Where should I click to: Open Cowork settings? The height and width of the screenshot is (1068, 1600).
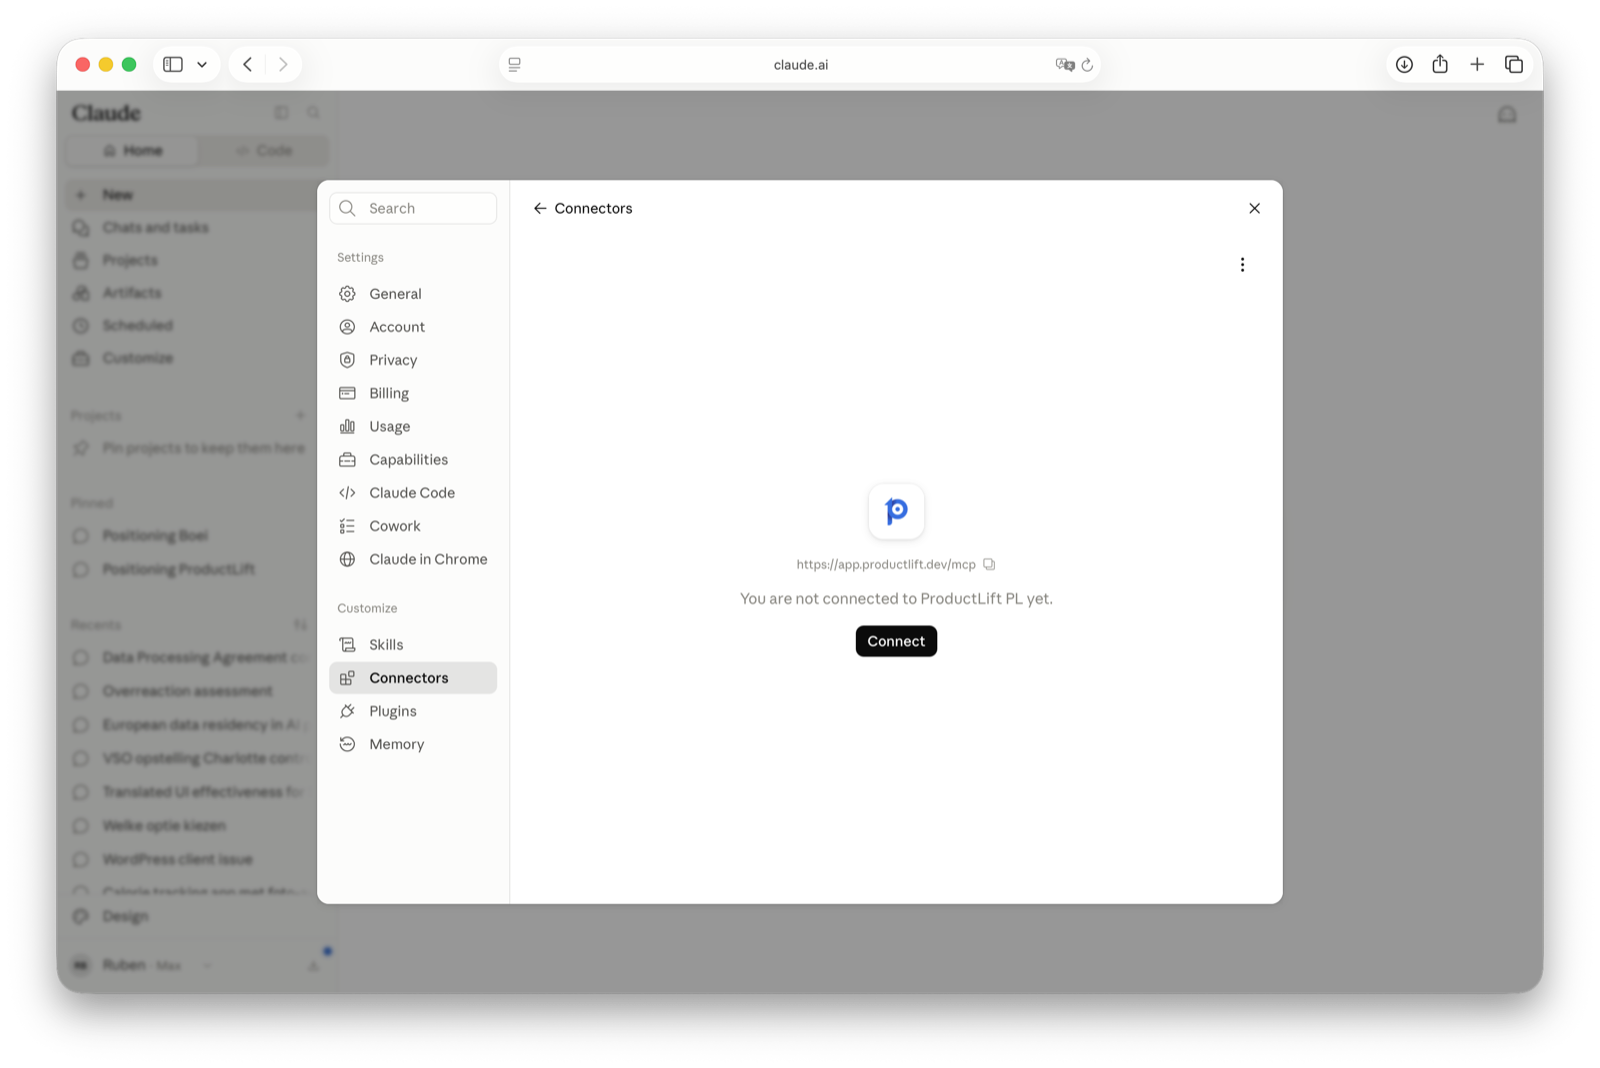(413, 526)
